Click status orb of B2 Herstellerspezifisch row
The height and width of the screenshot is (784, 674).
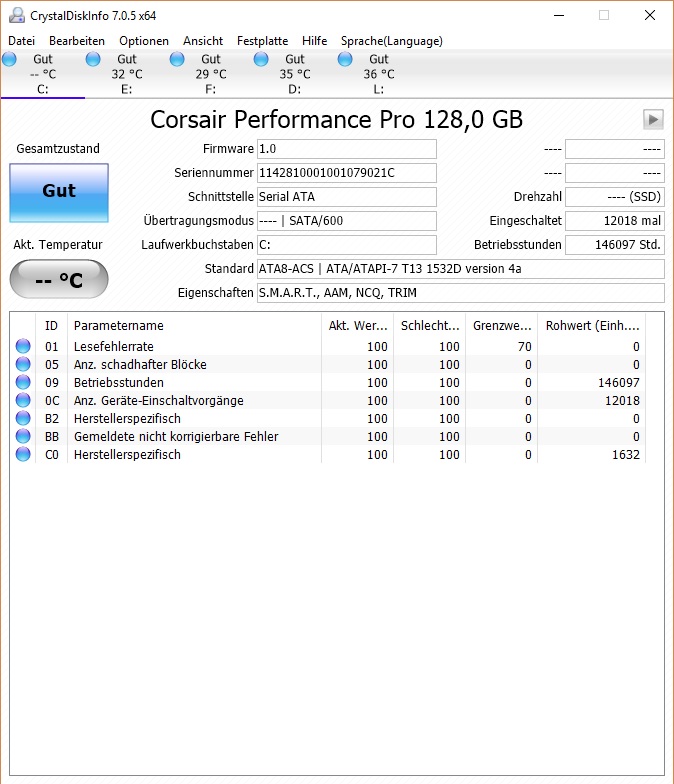click(23, 418)
